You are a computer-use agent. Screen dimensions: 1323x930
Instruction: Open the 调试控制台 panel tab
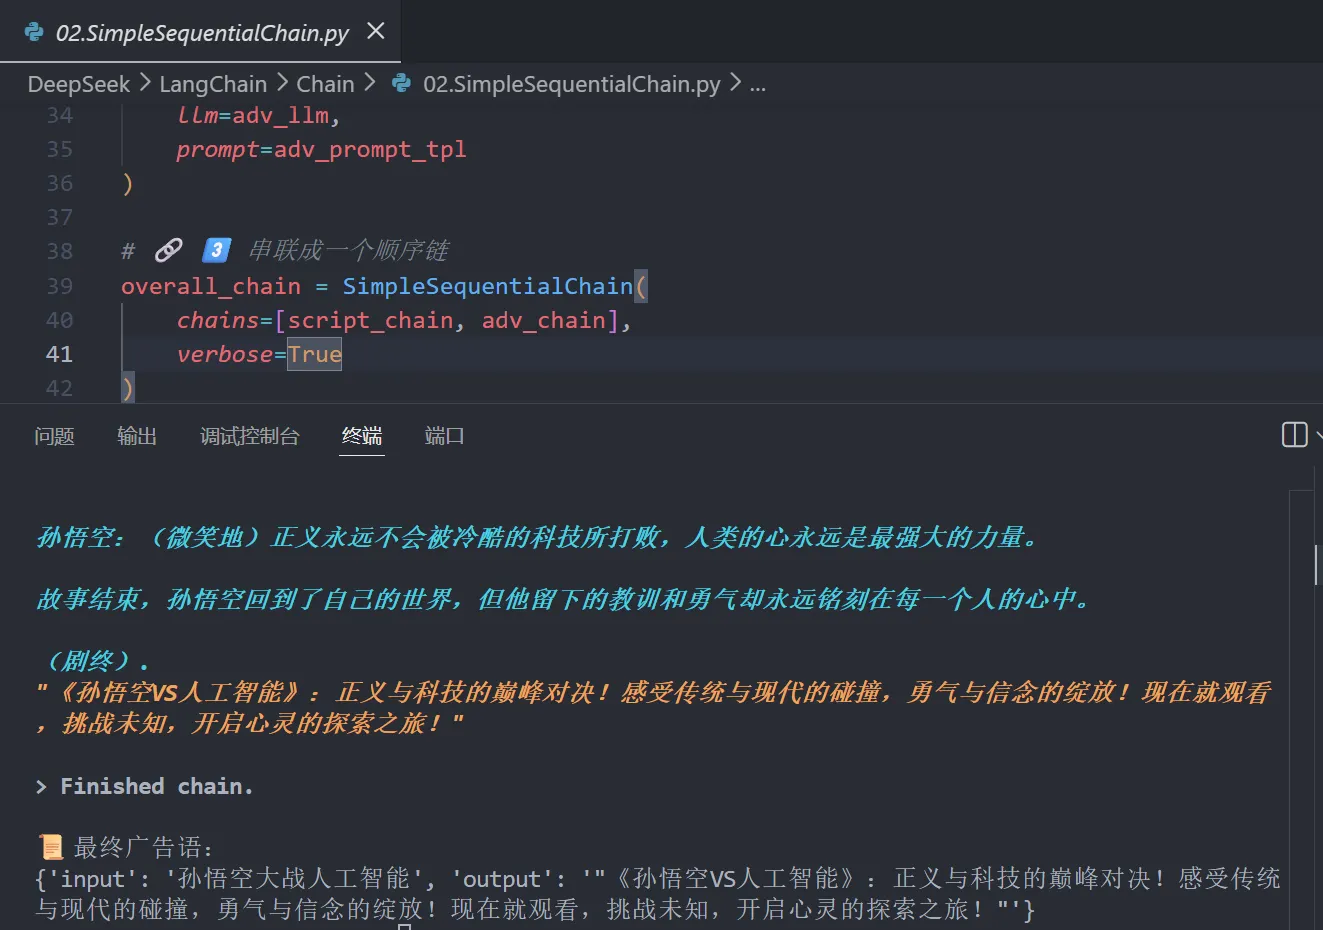(x=249, y=436)
